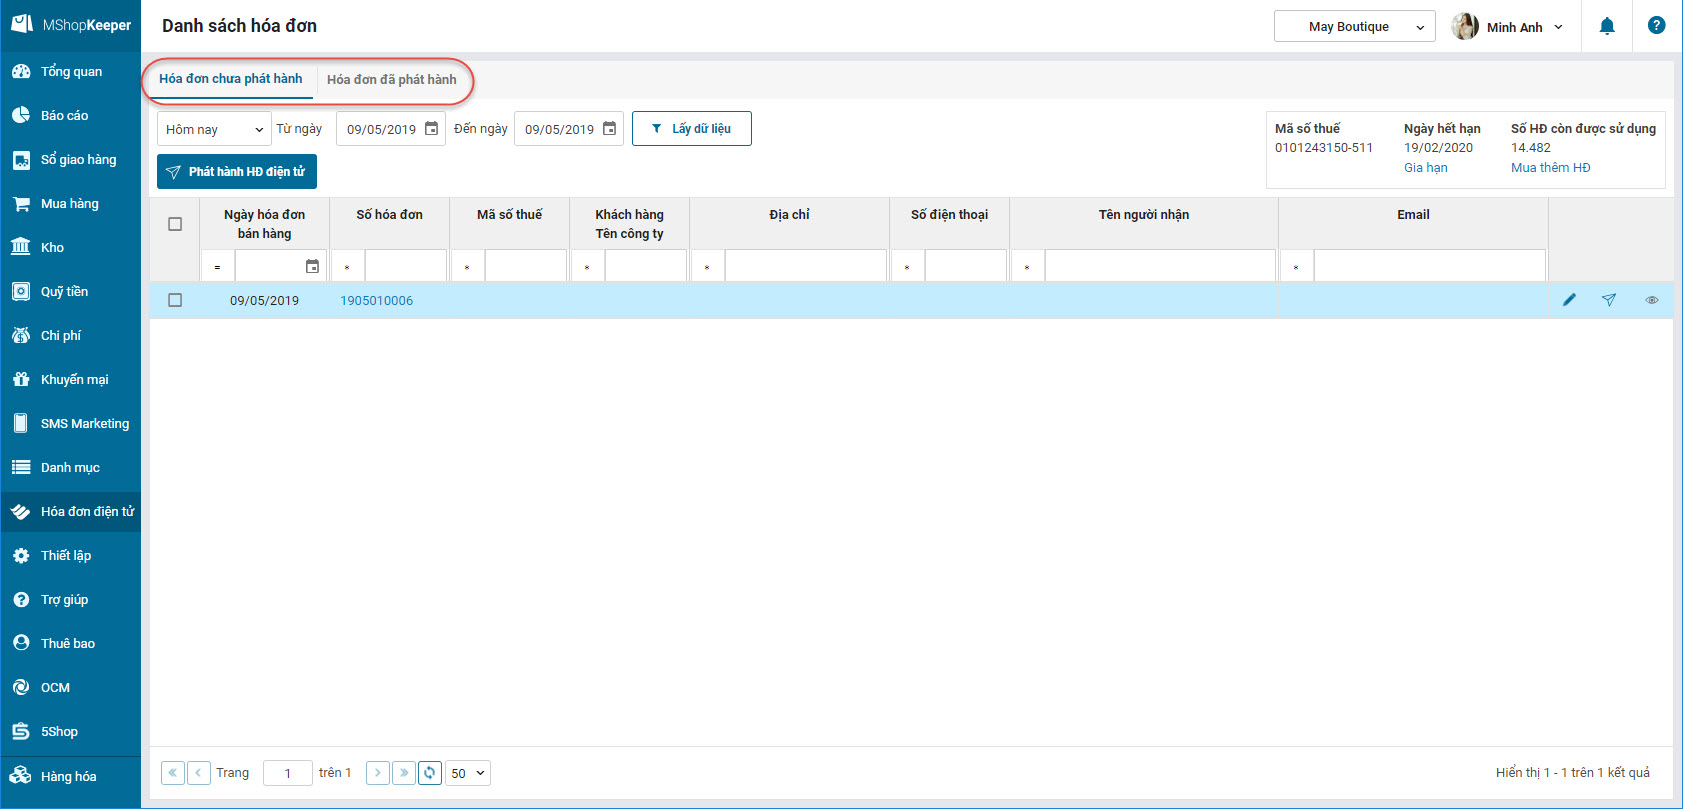Switch to Hóa đơn chưa phát hành tab
1683x809 pixels.
coord(230,79)
